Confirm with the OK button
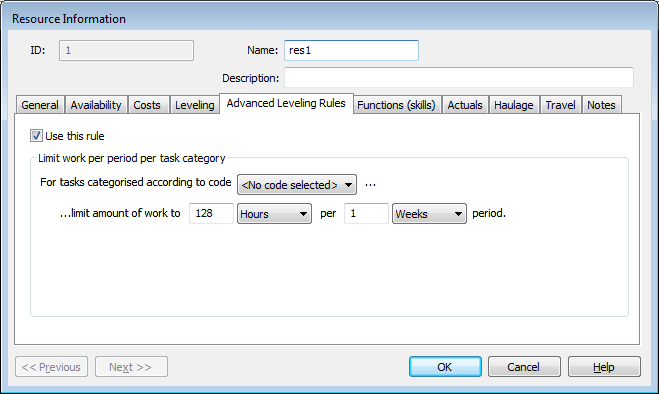The image size is (659, 394). (x=445, y=367)
